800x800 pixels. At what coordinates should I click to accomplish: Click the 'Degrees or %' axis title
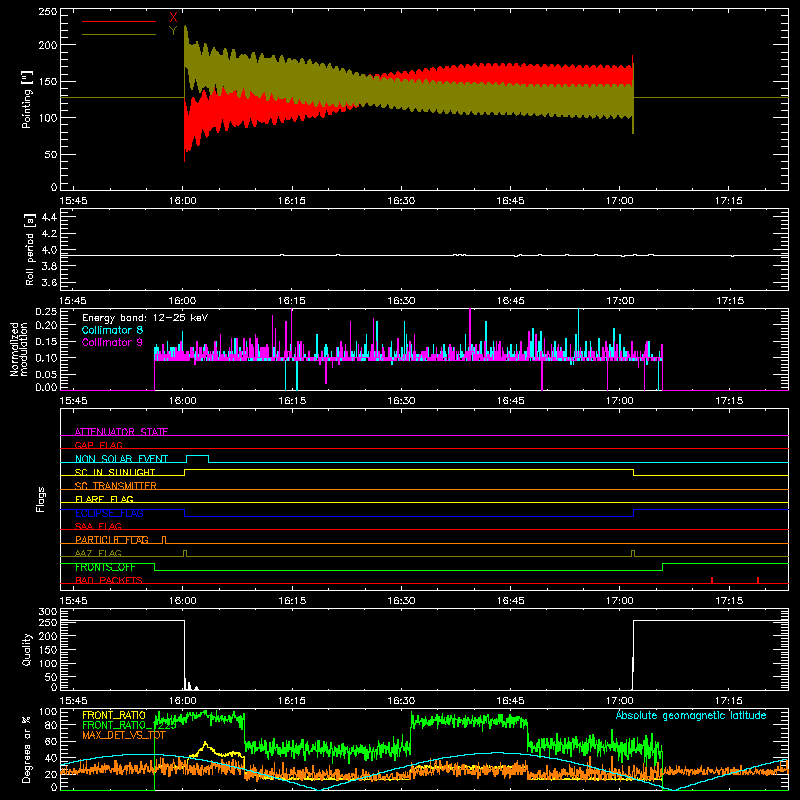coord(27,749)
